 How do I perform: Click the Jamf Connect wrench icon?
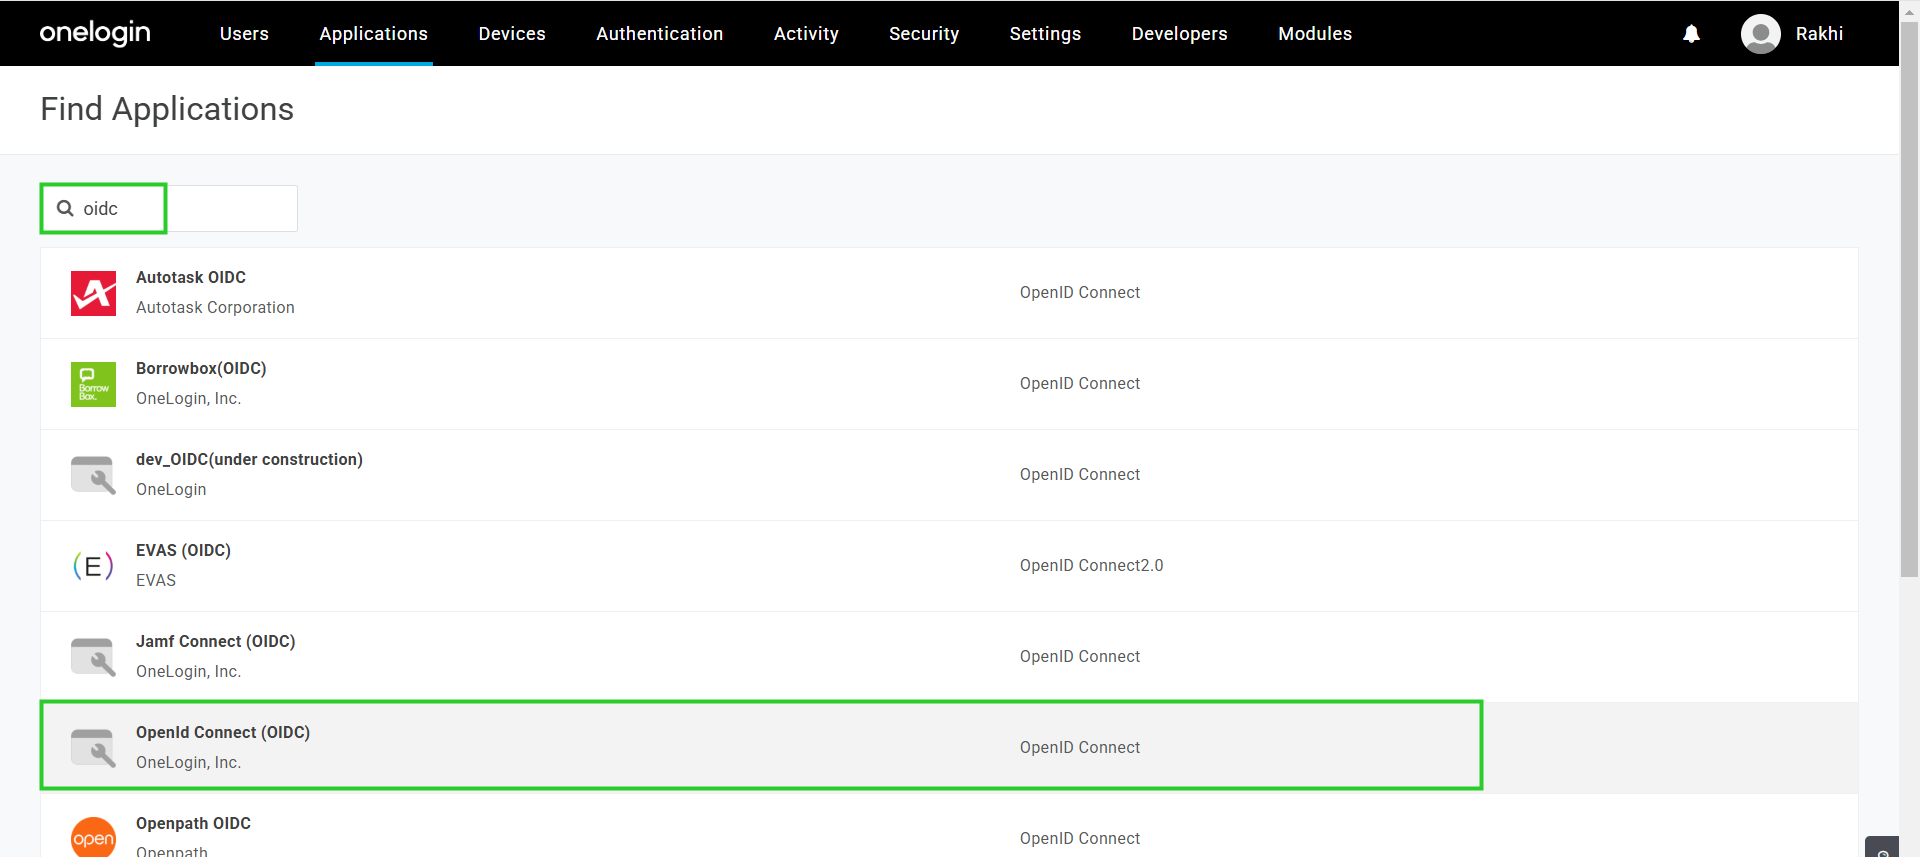coord(93,657)
